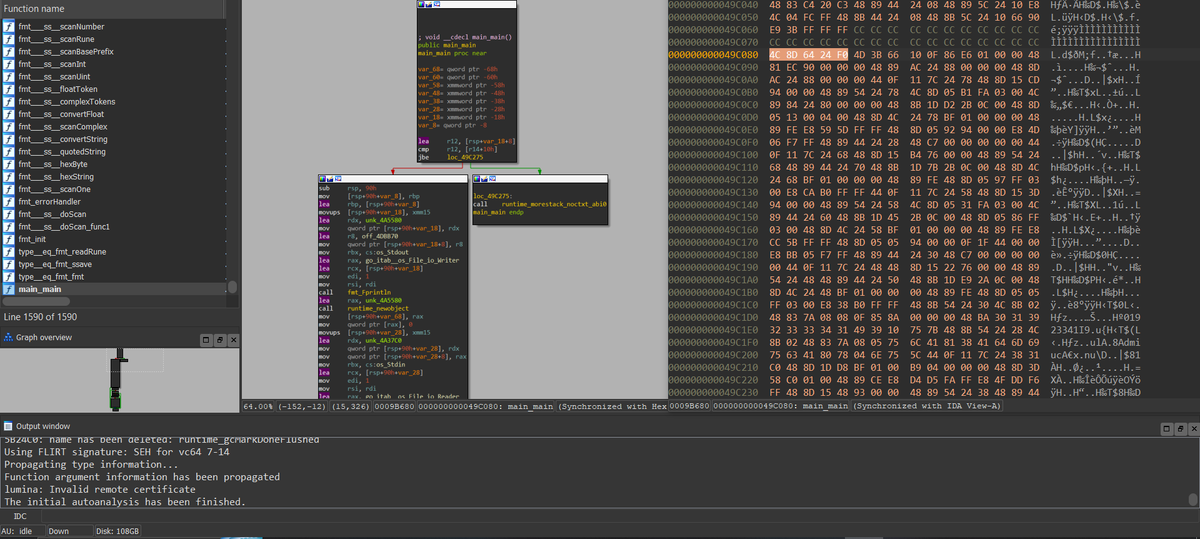The image size is (1200, 539).
Task: Select fmt___ss__scanOne function name
Action: [x=55, y=189]
